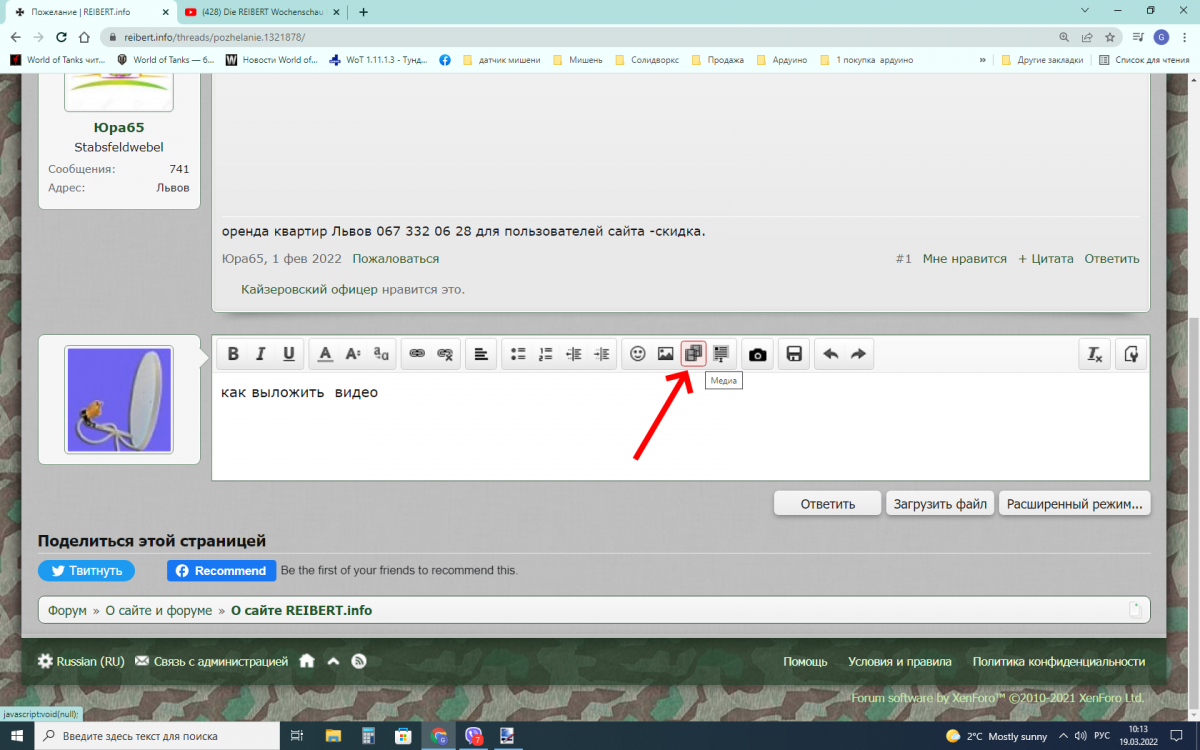This screenshot has width=1200, height=750.
Task: Click the Media insert icon
Action: coord(693,354)
